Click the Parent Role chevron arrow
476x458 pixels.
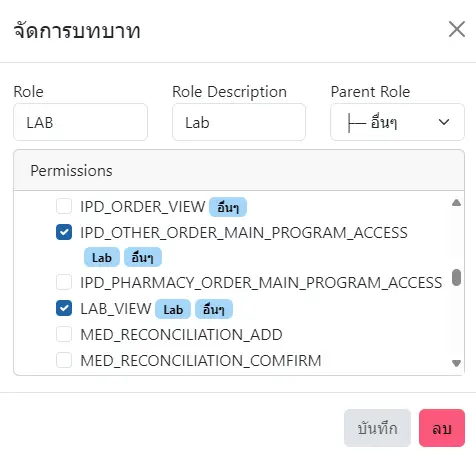[x=444, y=122]
